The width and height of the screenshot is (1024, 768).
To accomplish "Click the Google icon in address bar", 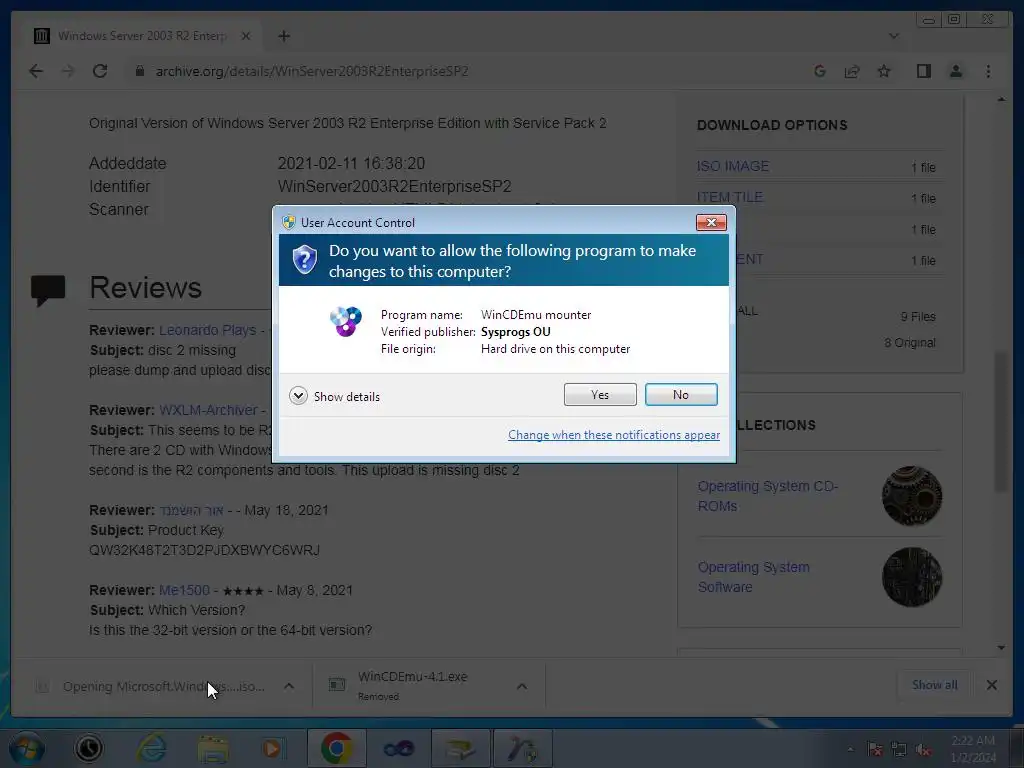I will [820, 71].
